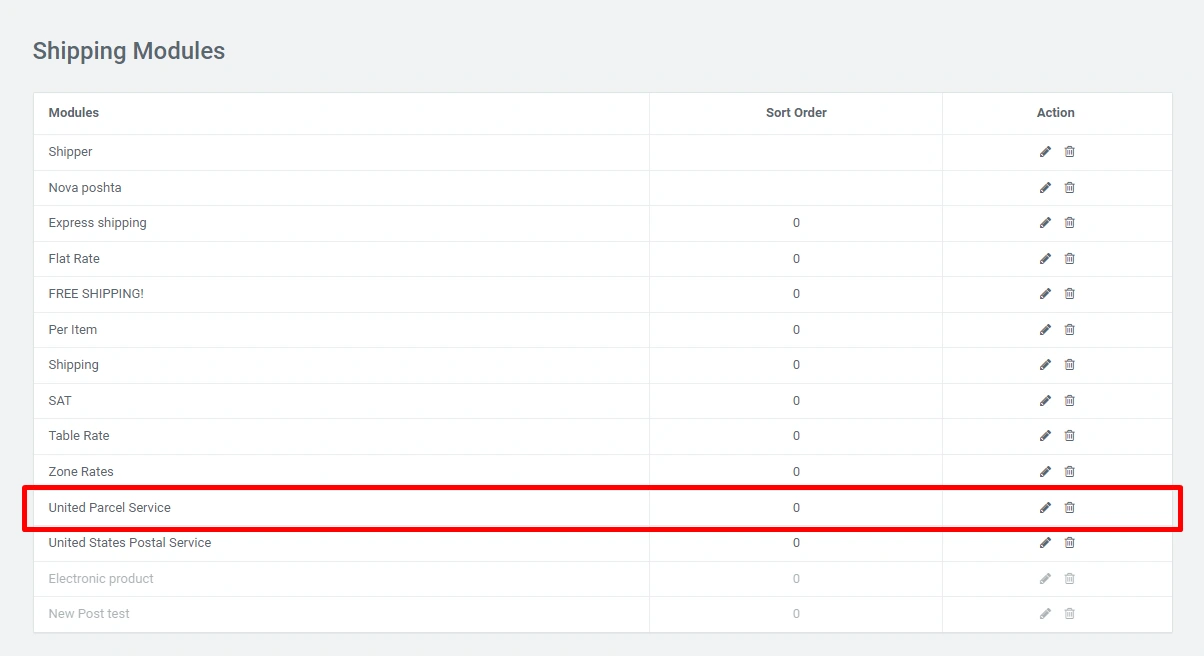This screenshot has height=656, width=1204.
Task: Click the Modules column header
Action: 74,113
